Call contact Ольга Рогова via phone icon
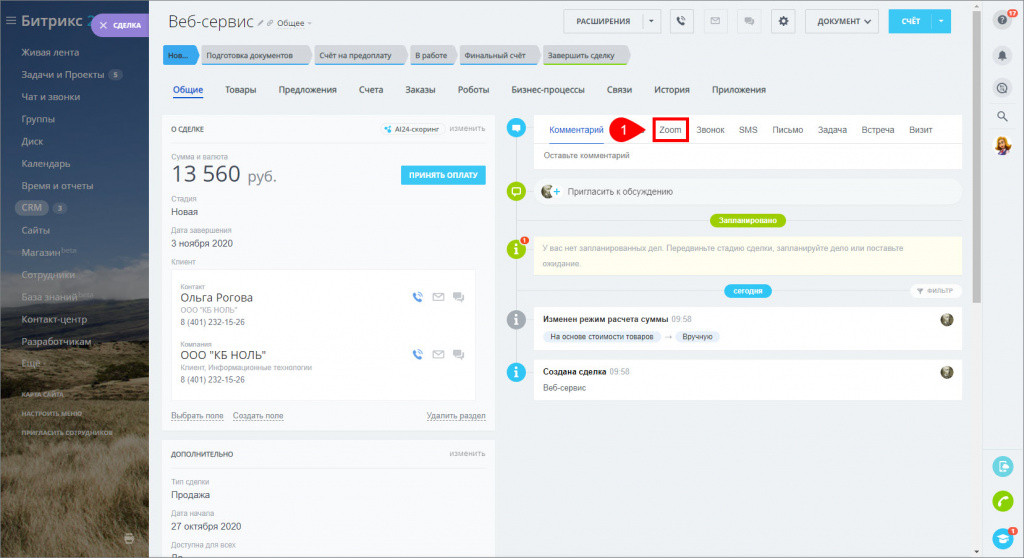This screenshot has width=1024, height=558. (417, 297)
